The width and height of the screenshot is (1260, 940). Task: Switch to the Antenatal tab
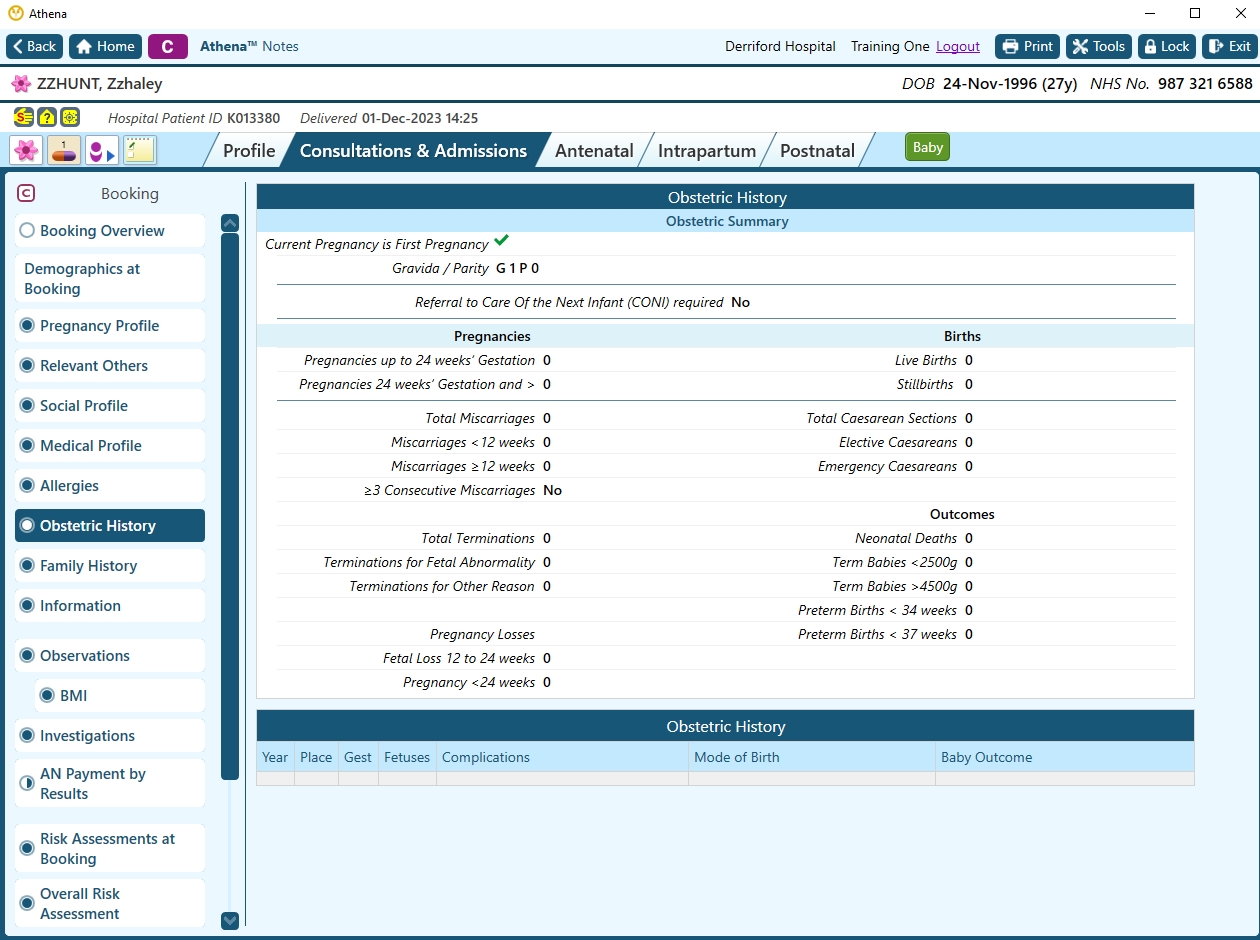point(594,151)
